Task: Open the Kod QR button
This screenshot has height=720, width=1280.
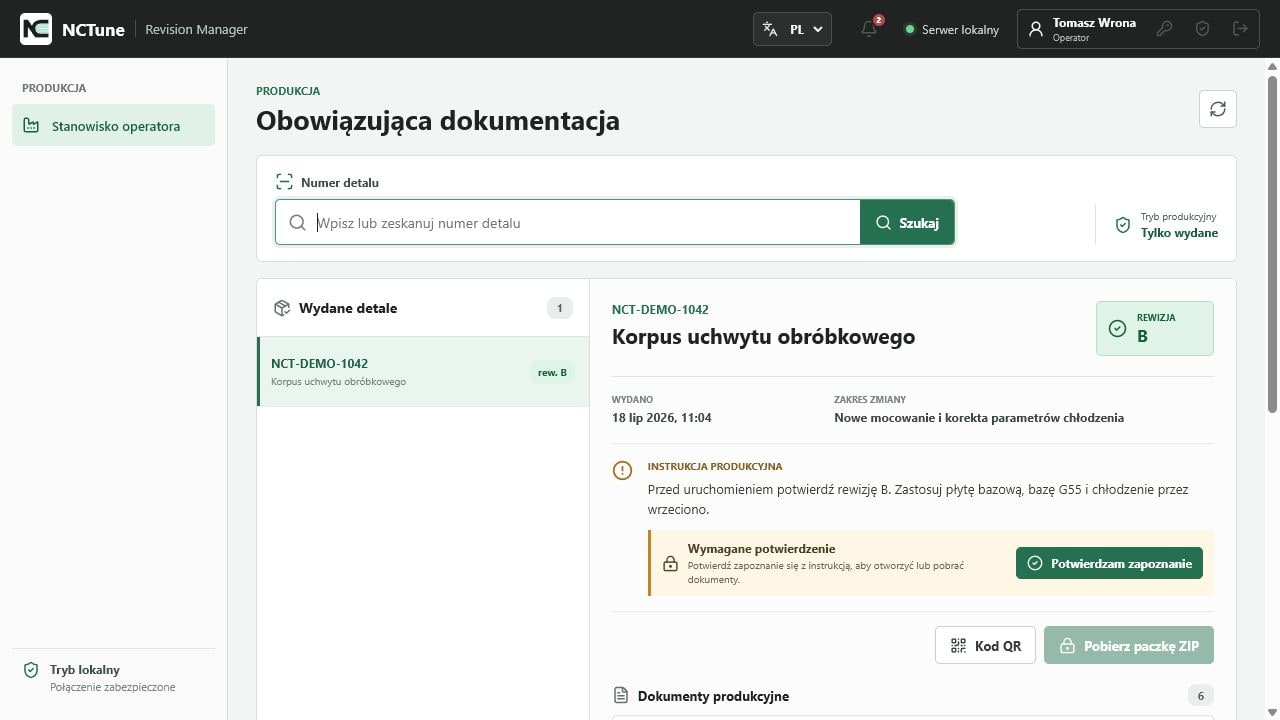Action: point(985,645)
